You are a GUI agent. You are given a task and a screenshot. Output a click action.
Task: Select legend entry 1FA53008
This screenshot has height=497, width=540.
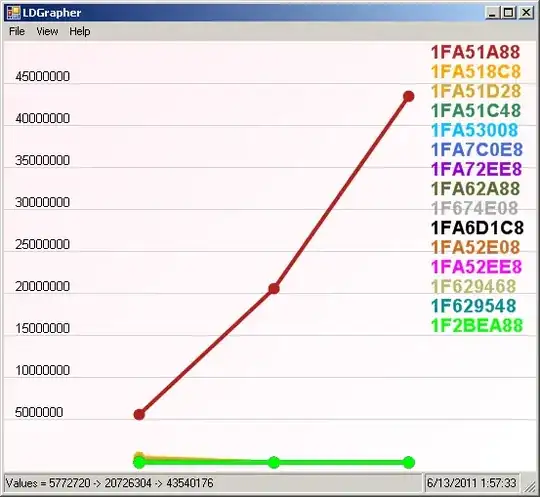click(474, 130)
